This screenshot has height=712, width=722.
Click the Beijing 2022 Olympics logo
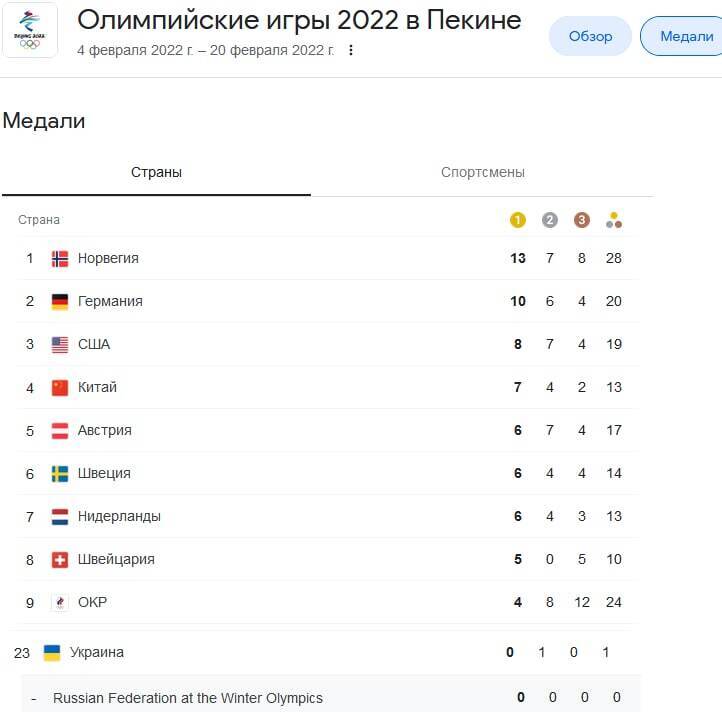[30, 29]
